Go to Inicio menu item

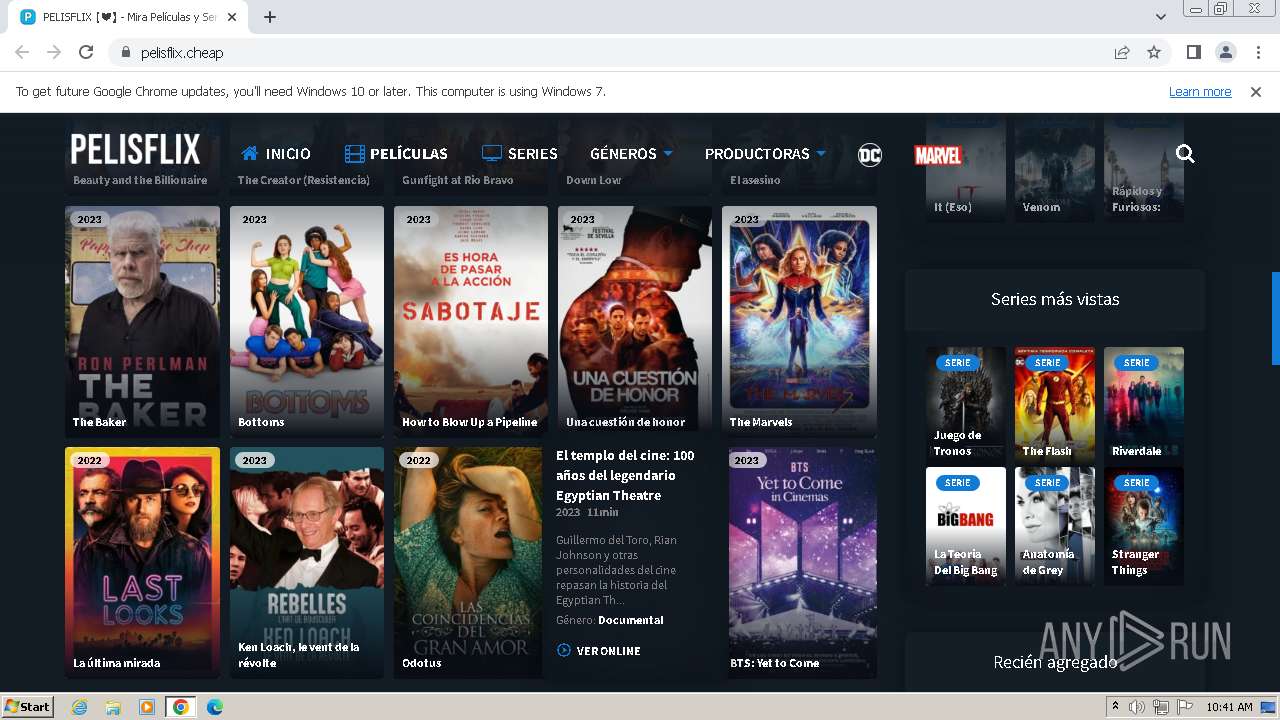pyautogui.click(x=276, y=154)
